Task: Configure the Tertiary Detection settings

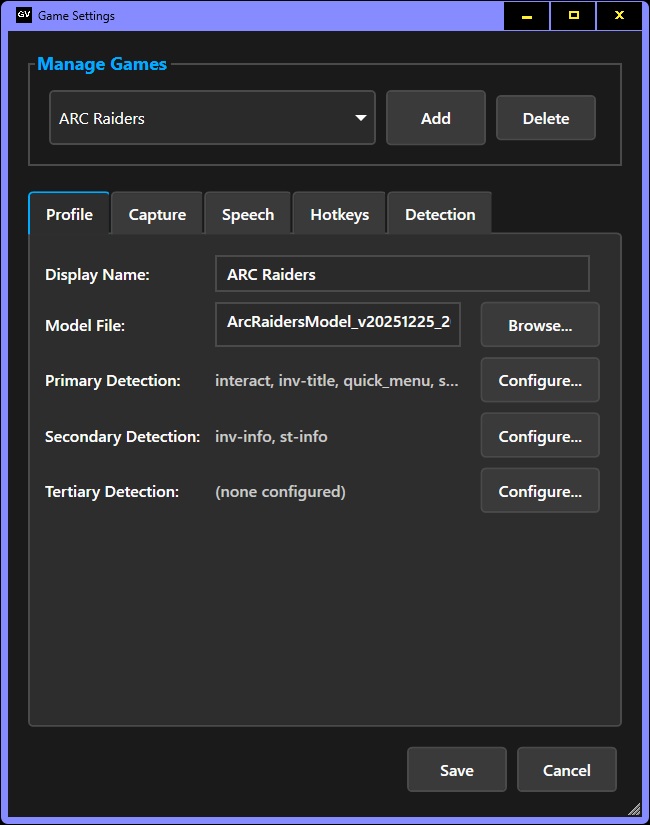Action: [x=540, y=490]
